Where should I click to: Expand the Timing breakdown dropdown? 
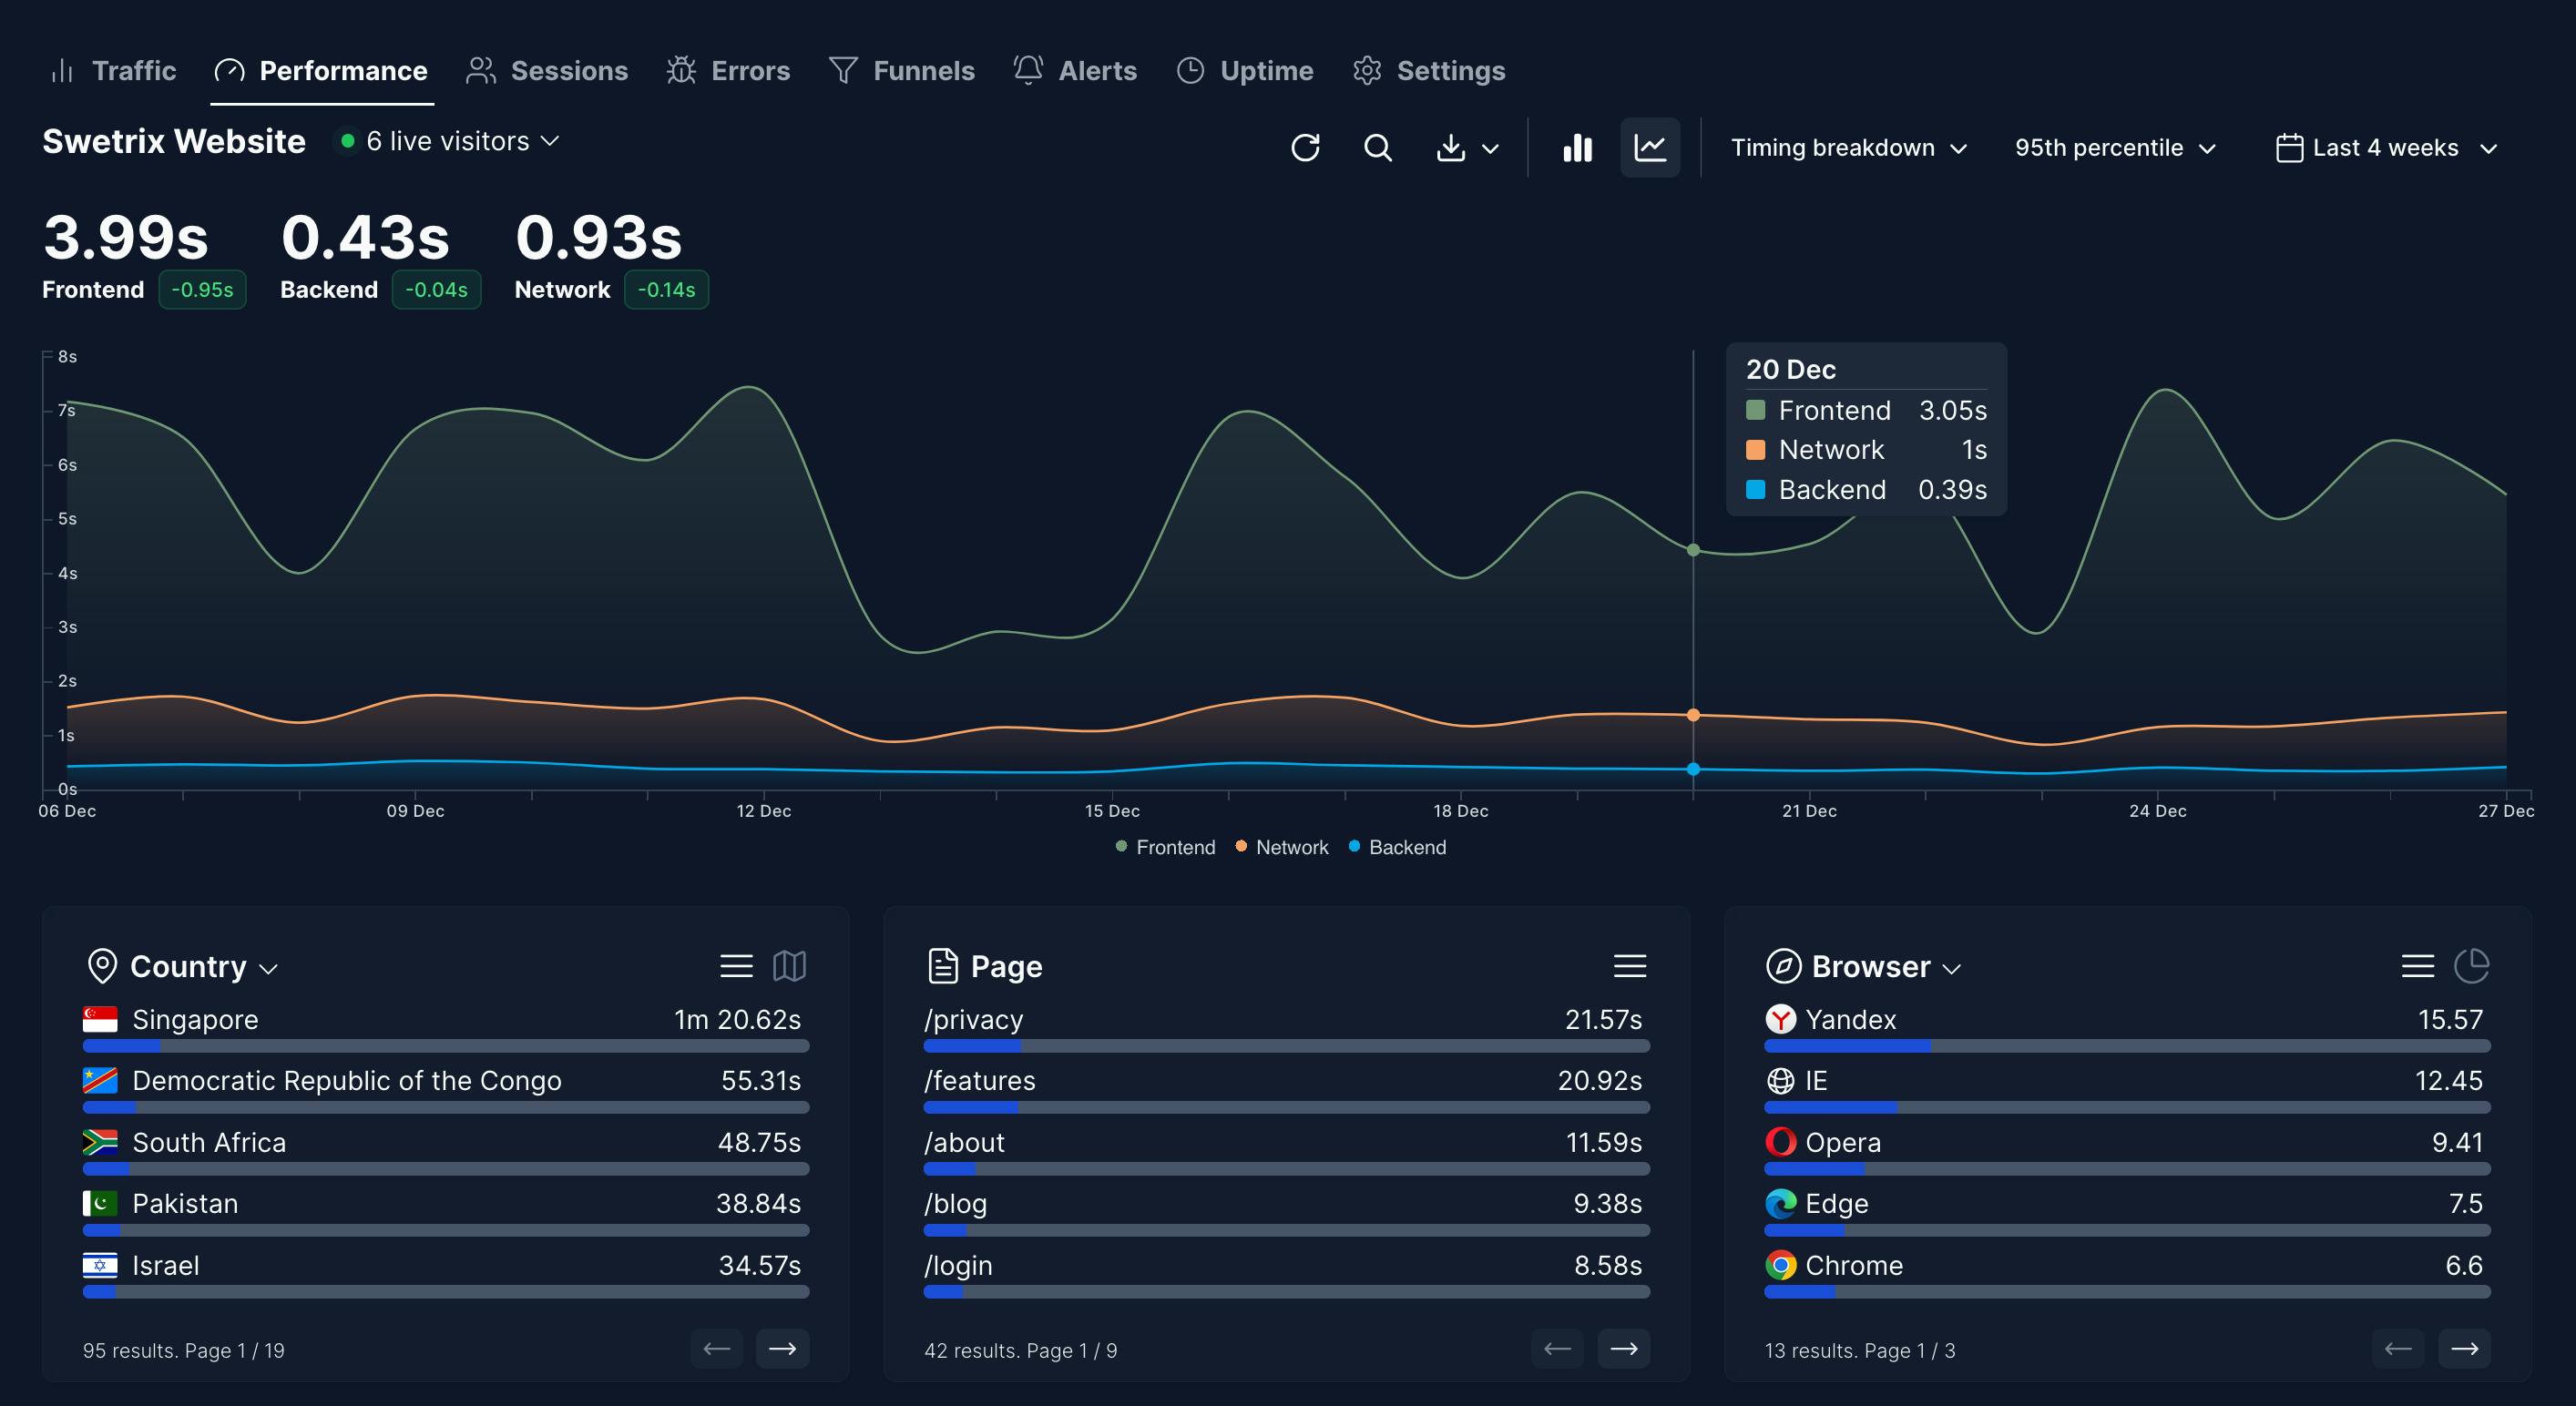point(1849,148)
